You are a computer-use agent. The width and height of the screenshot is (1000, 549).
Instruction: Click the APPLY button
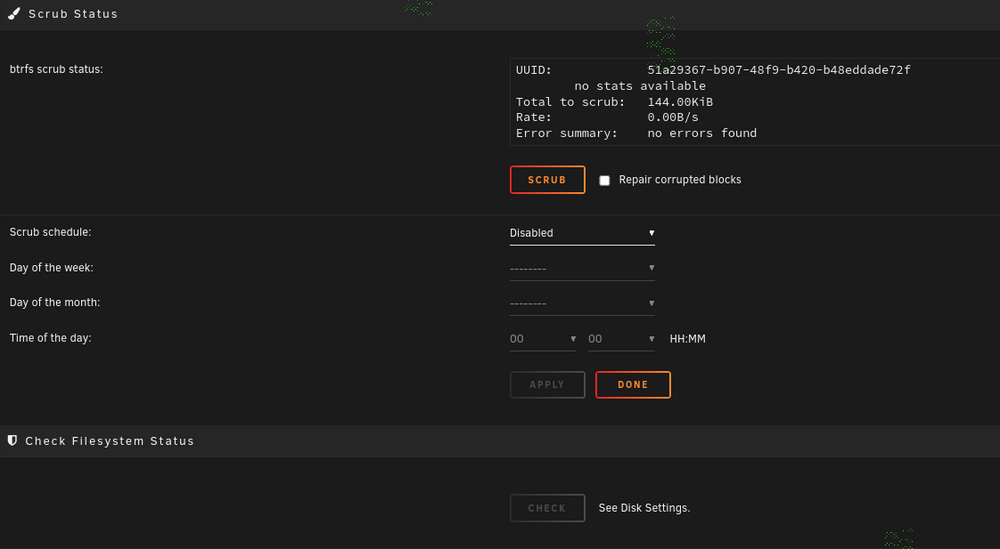point(547,384)
